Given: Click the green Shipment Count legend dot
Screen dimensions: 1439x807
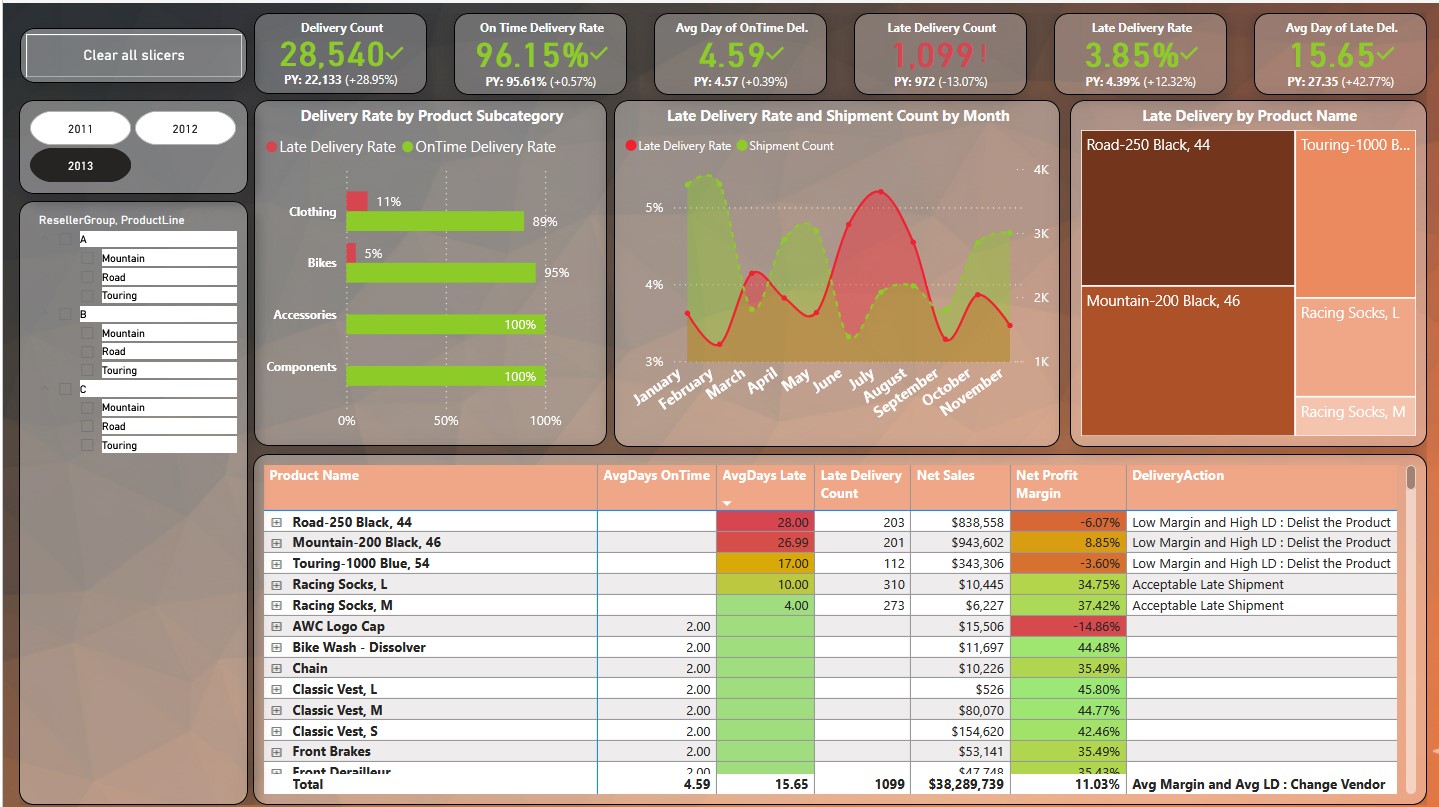Looking at the screenshot, I should (742, 146).
